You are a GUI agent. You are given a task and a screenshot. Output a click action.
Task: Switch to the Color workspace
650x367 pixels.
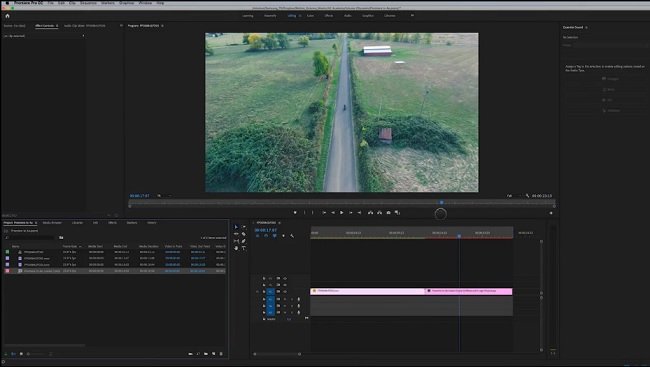pyautogui.click(x=310, y=16)
